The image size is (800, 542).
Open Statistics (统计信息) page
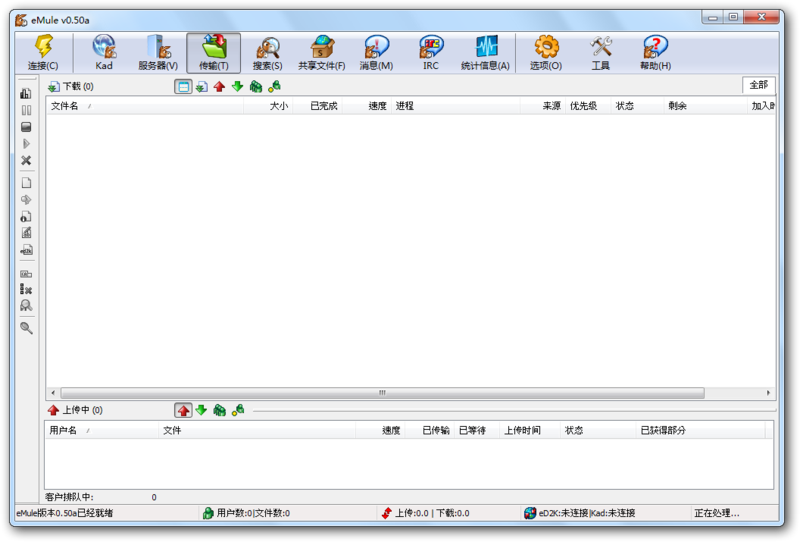click(x=485, y=53)
